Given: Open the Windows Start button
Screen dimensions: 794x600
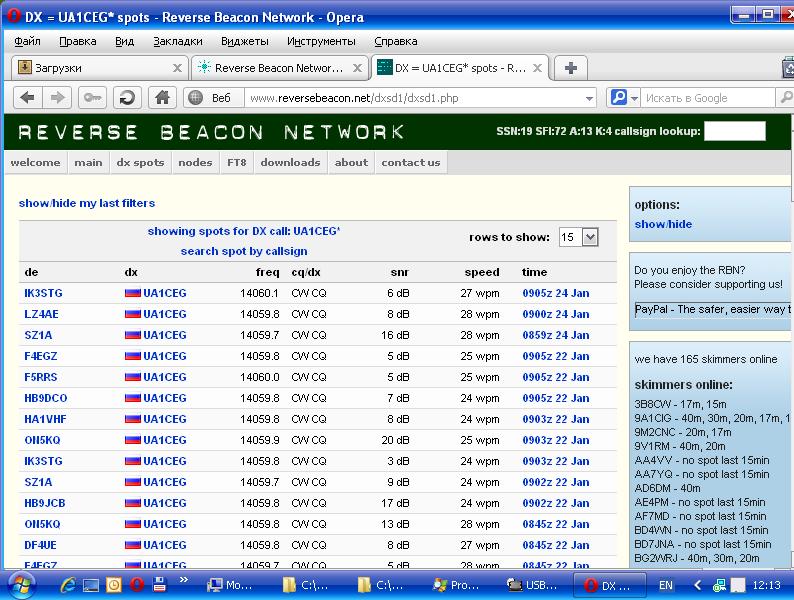Looking at the screenshot, I should coord(20,585).
